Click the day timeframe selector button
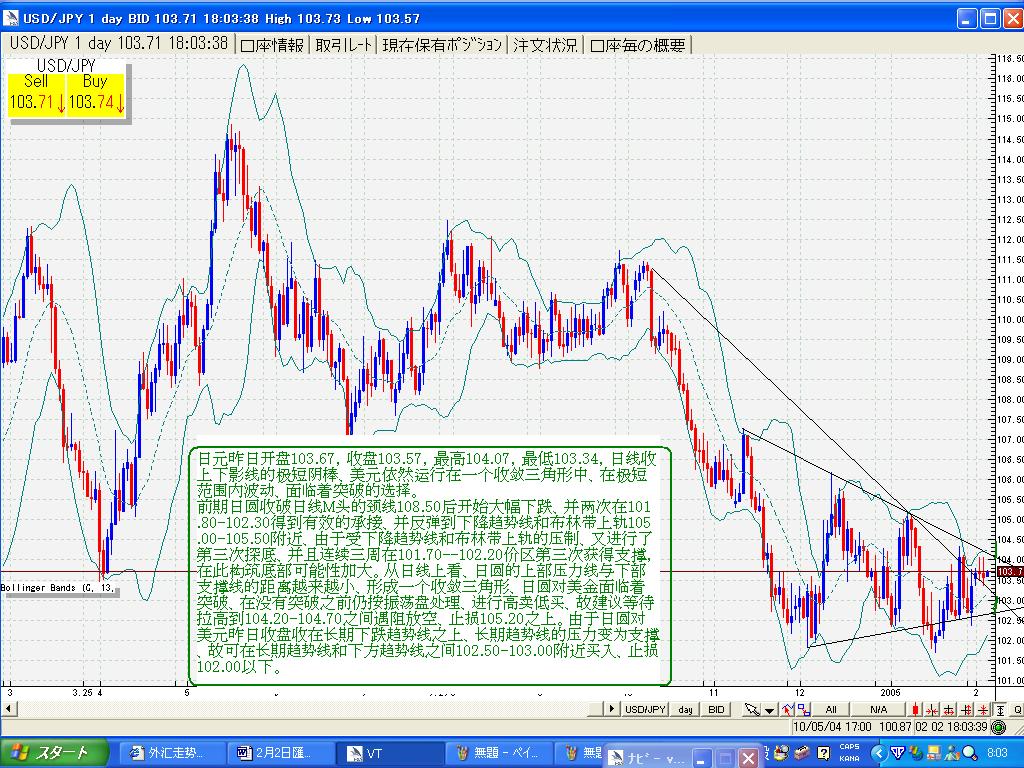This screenshot has width=1024, height=768. tap(685, 709)
